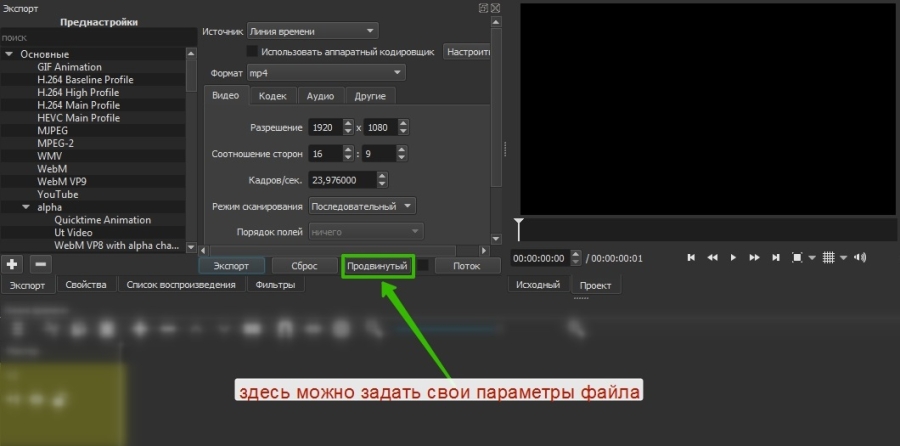This screenshot has width=900, height=446.
Task: Skip to the end of the video
Action: tap(775, 258)
